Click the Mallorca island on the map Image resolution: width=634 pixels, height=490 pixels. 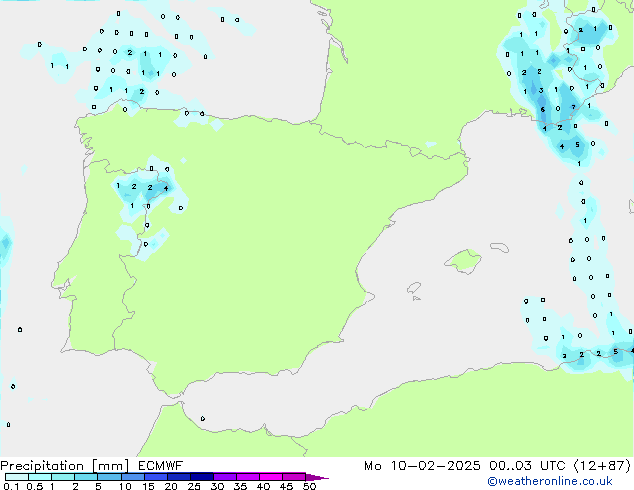[x=464, y=261]
